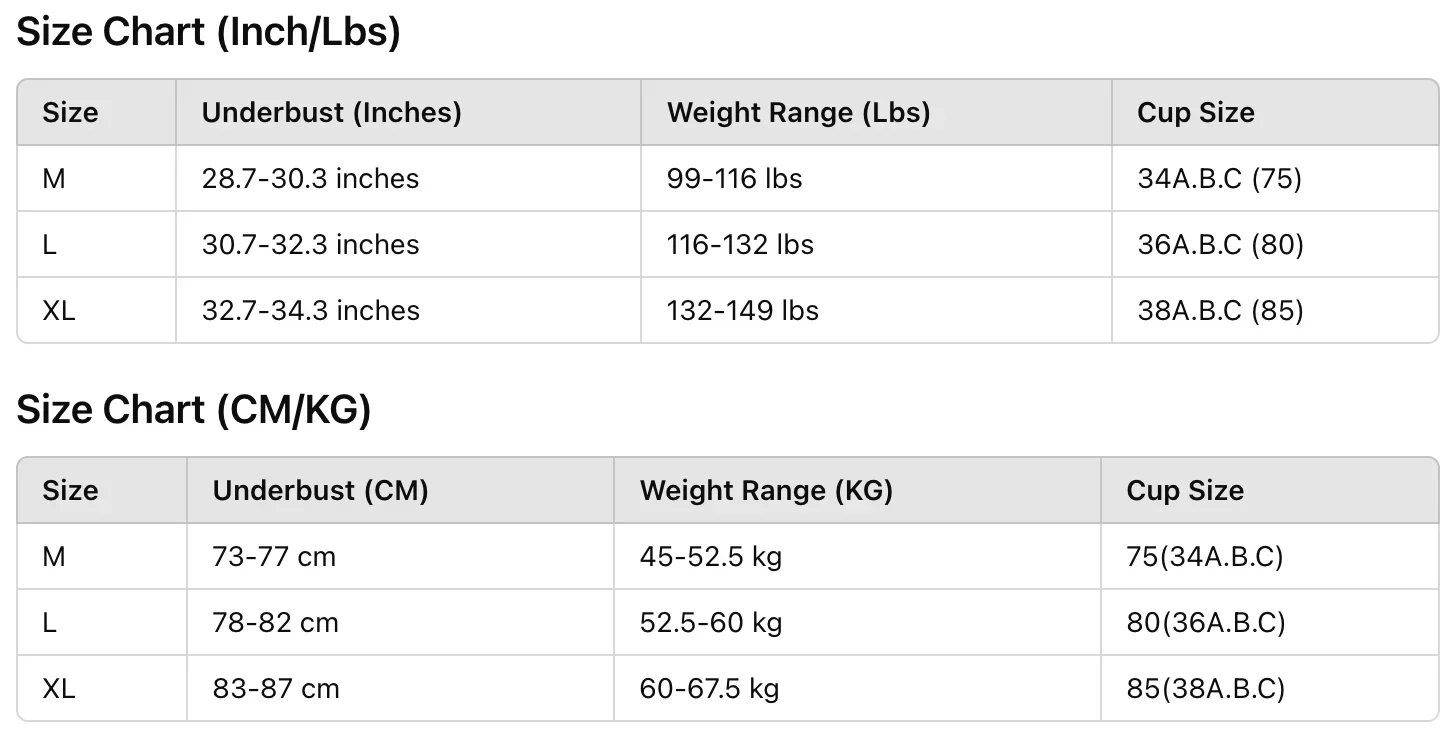Click the 60-67.5 kg cell
This screenshot has height=730, width=1446.
[709, 689]
